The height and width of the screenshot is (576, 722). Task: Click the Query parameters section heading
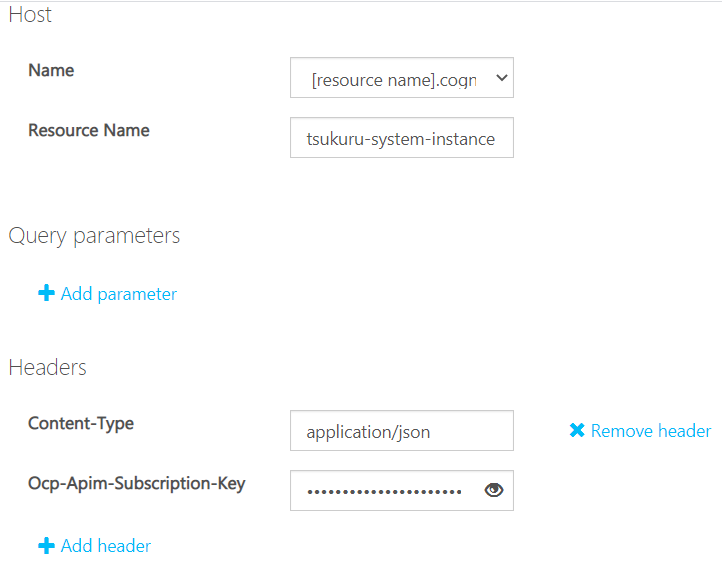tap(94, 236)
